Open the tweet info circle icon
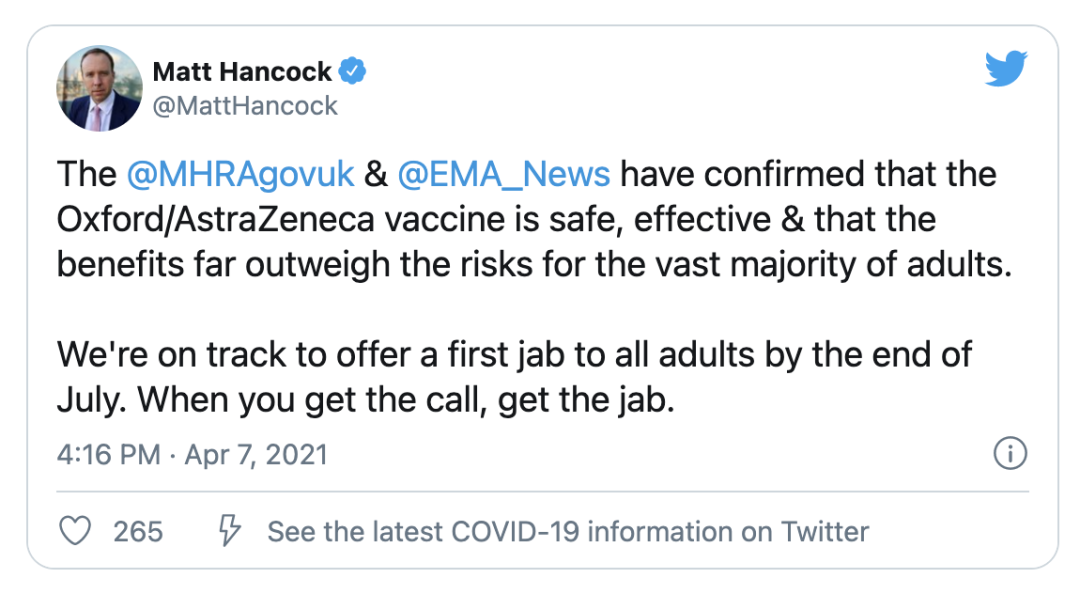The height and width of the screenshot is (594, 1080). coord(1010,453)
